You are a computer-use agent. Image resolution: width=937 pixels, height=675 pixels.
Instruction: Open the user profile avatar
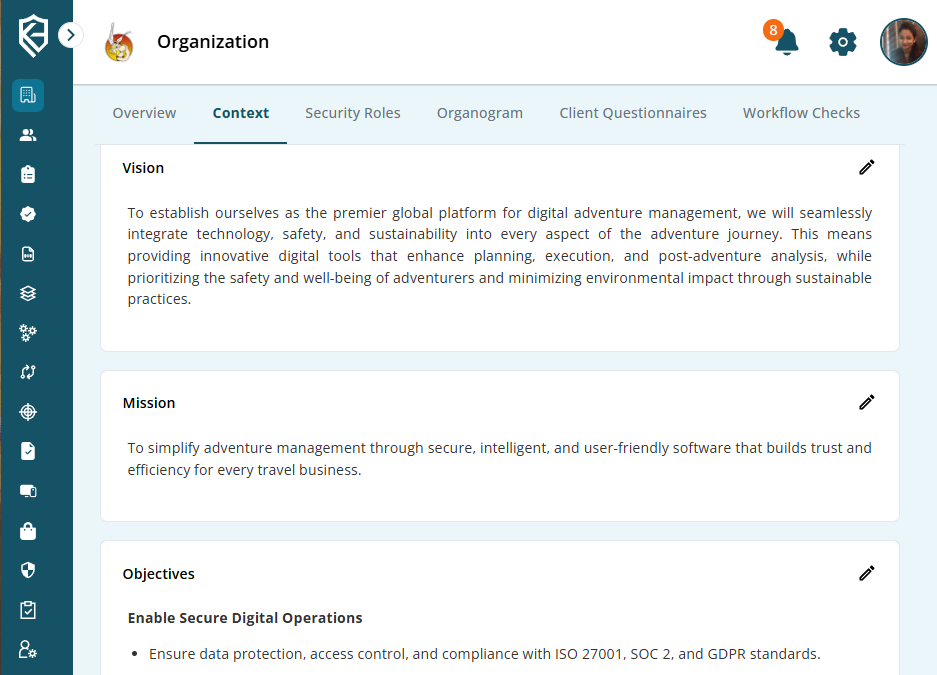[x=903, y=41]
